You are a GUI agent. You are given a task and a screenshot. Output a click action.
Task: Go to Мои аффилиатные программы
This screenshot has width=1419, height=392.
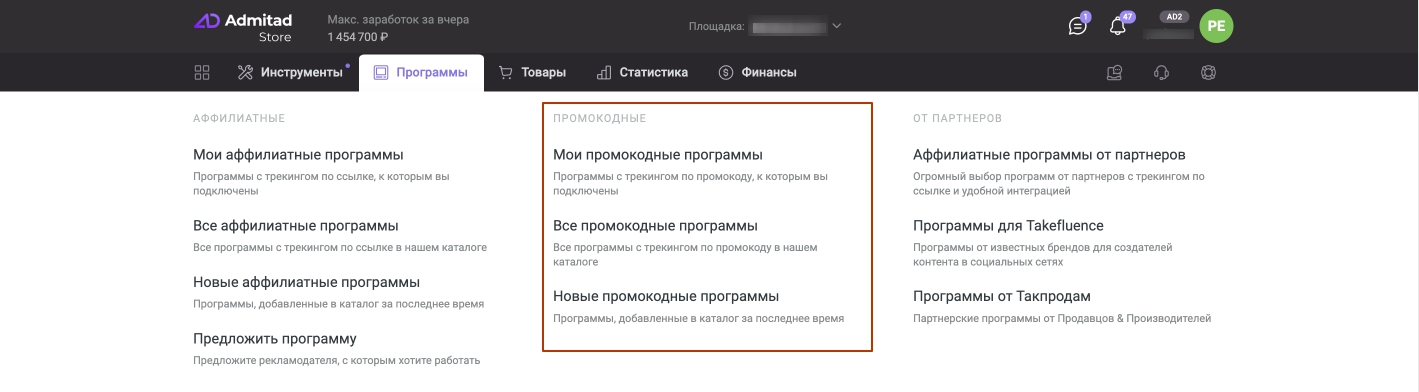pos(298,155)
